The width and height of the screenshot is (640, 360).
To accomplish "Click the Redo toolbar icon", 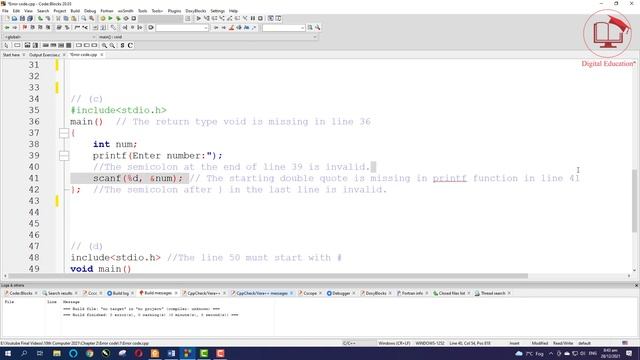I will [x=48, y=18].
